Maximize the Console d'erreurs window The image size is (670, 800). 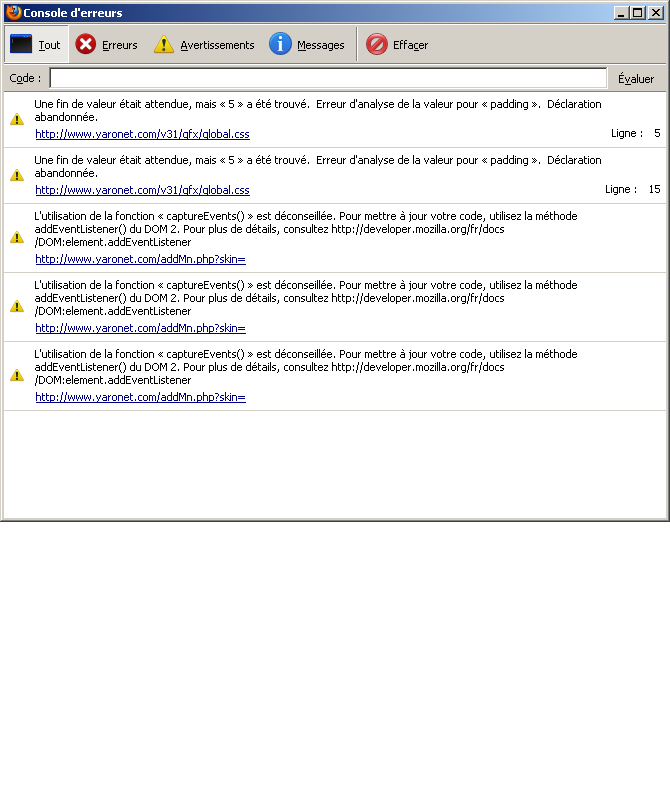637,13
